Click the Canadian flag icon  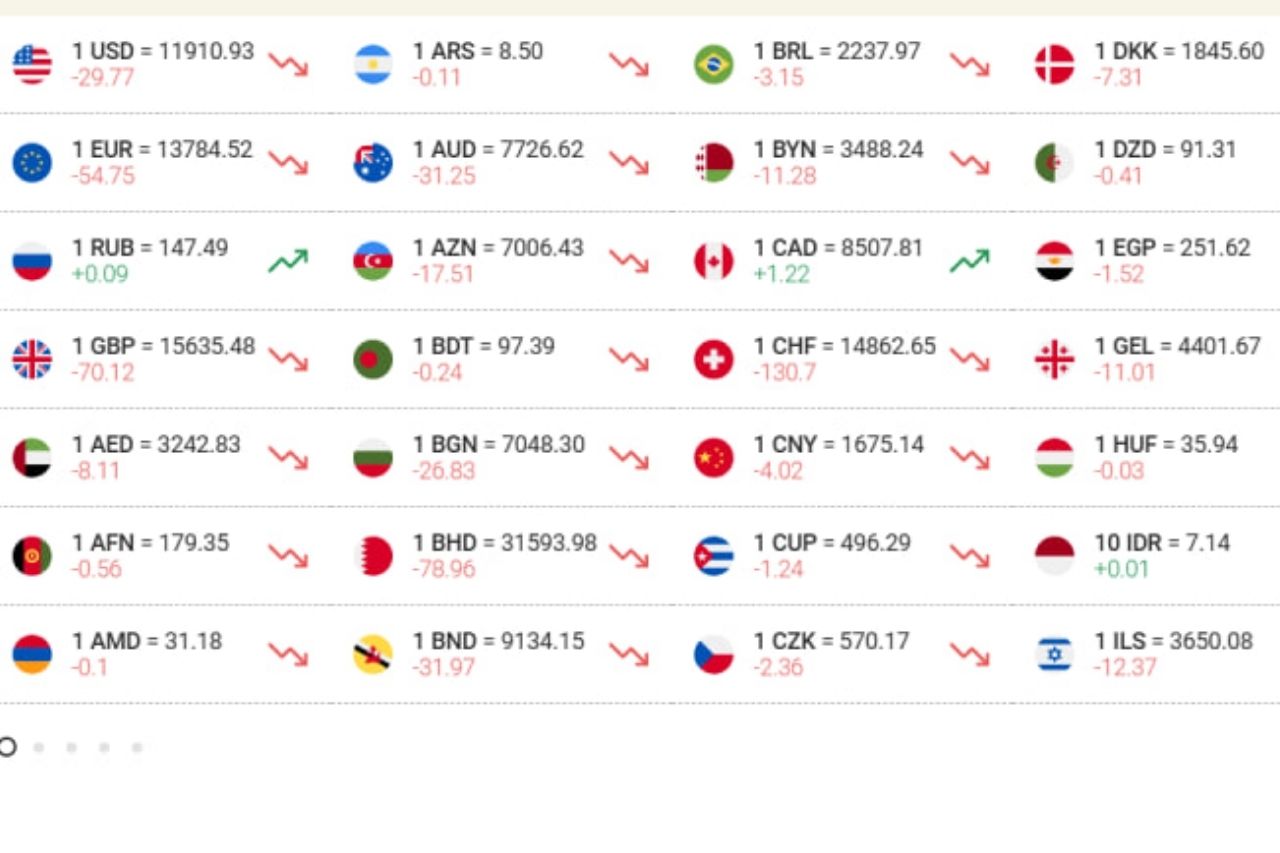pyautogui.click(x=713, y=261)
